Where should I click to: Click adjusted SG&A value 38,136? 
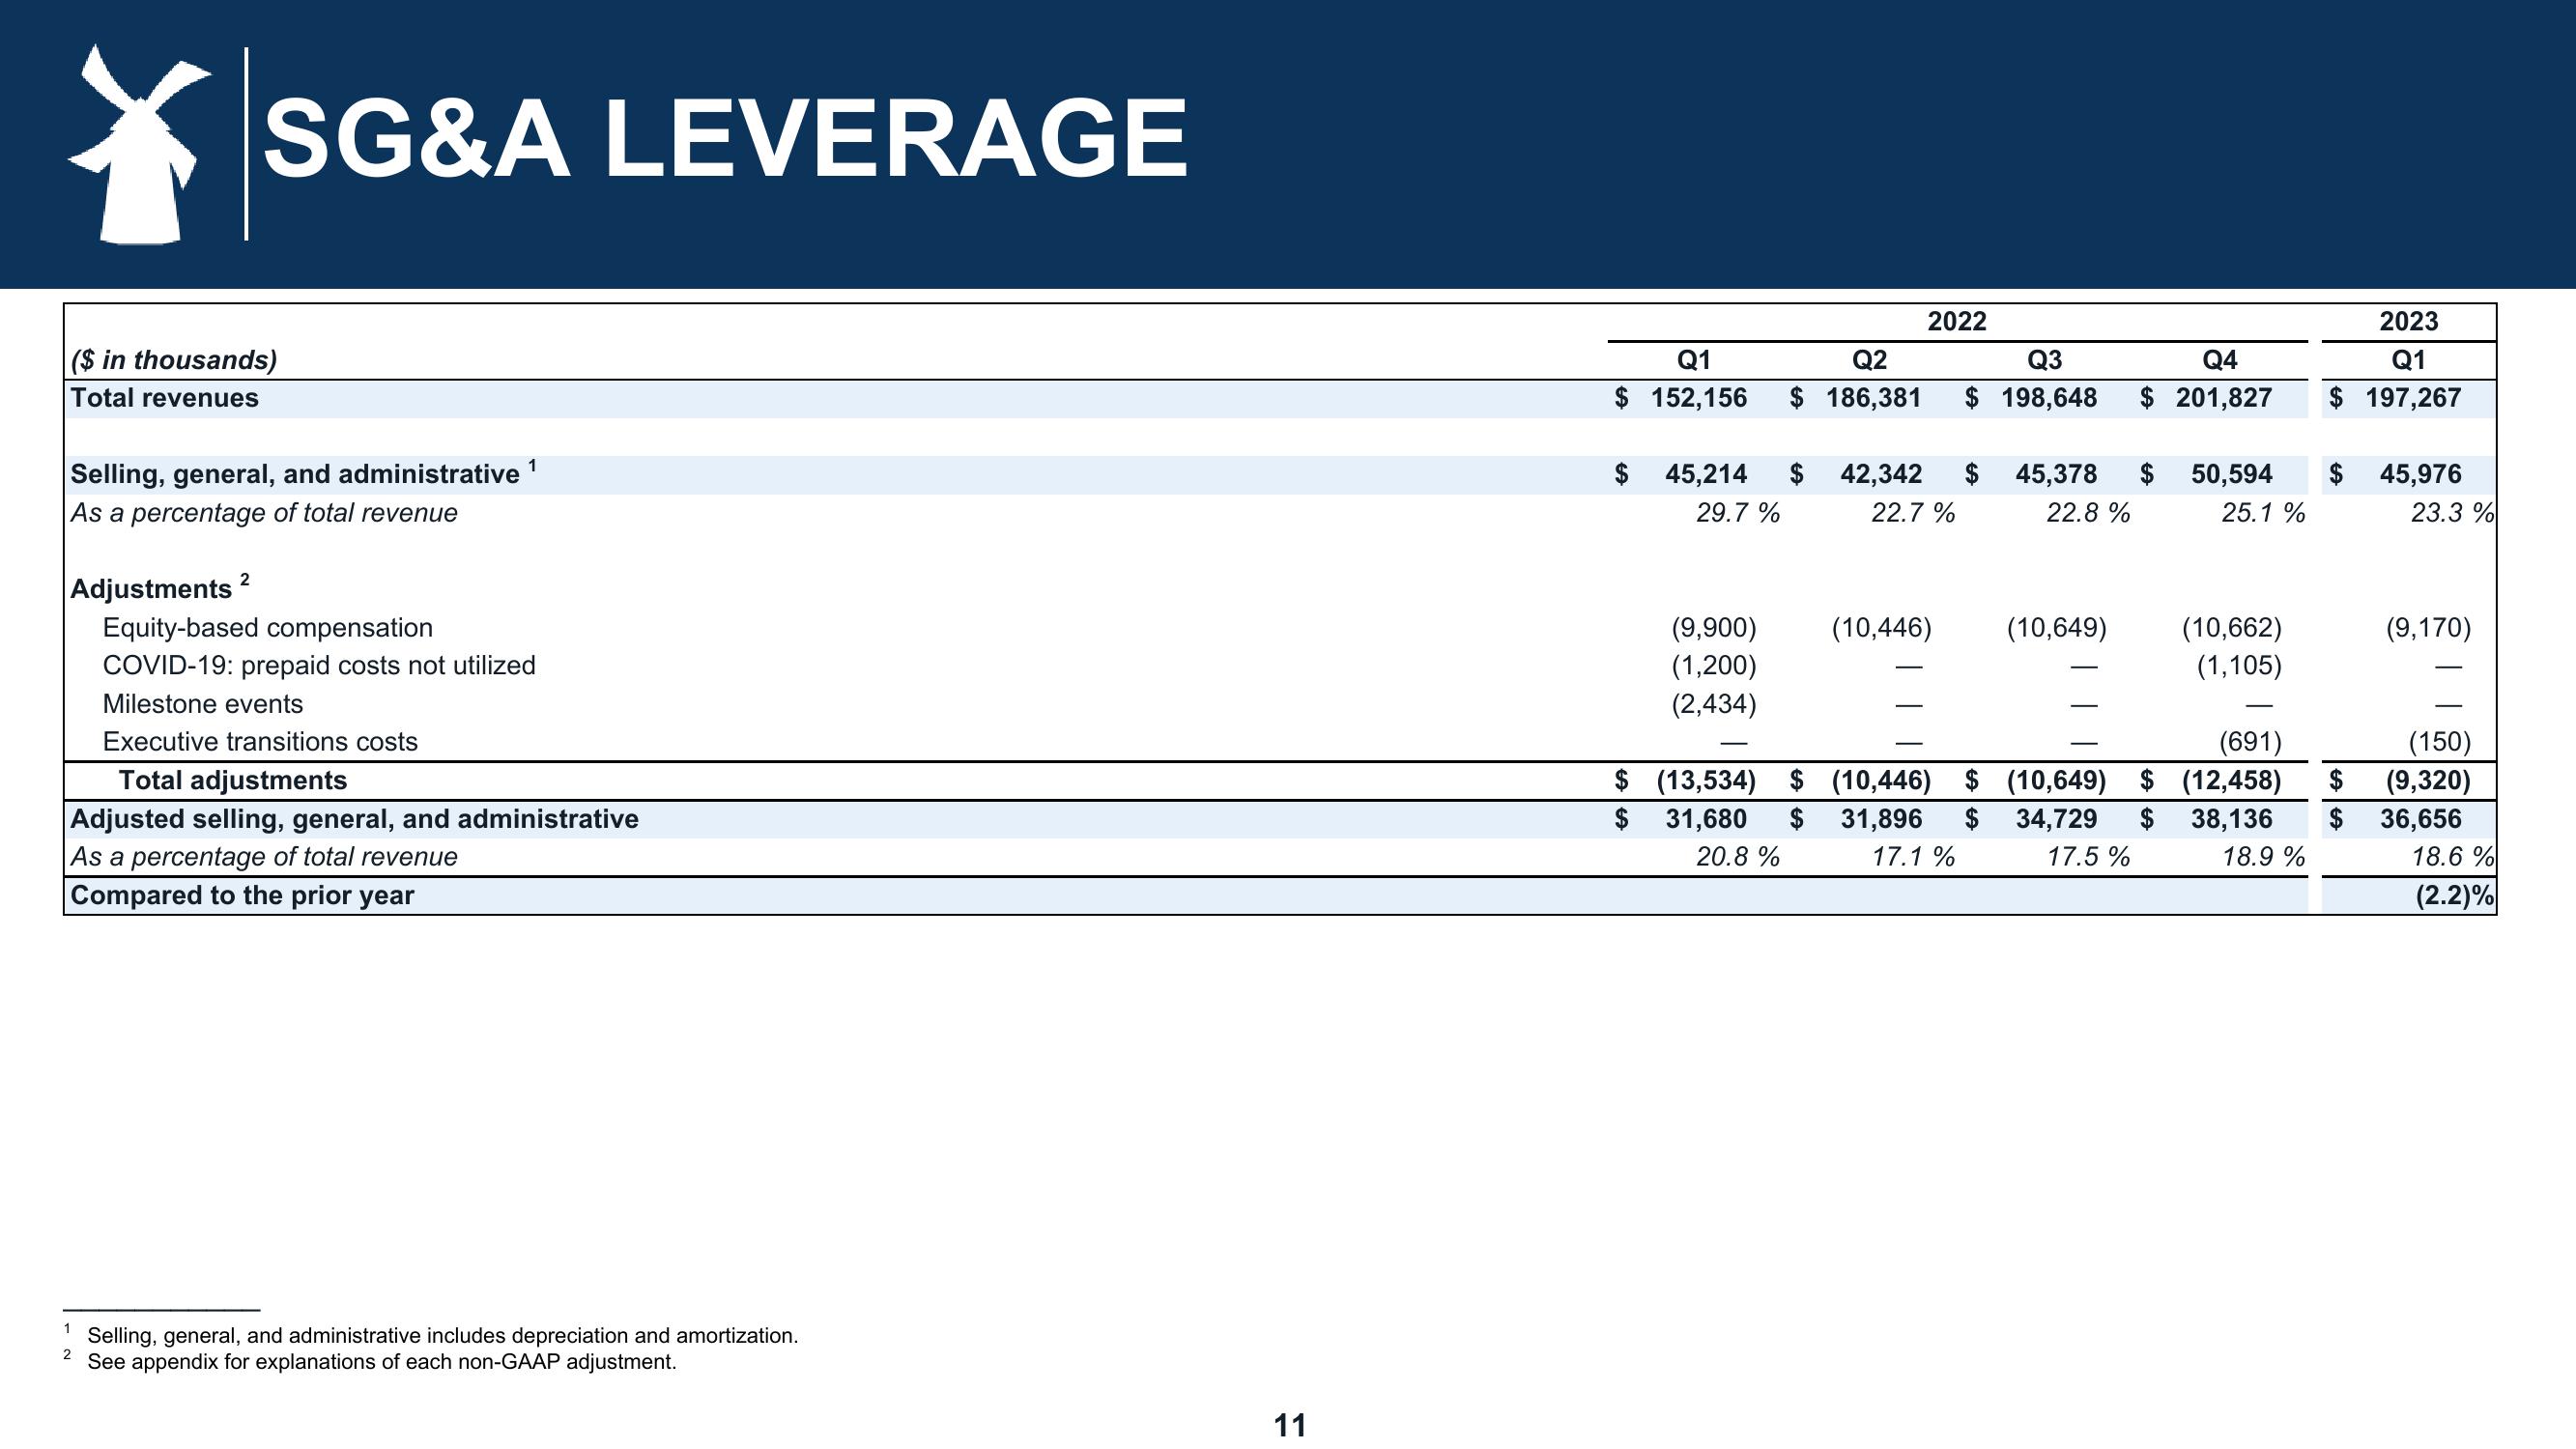pos(2231,819)
